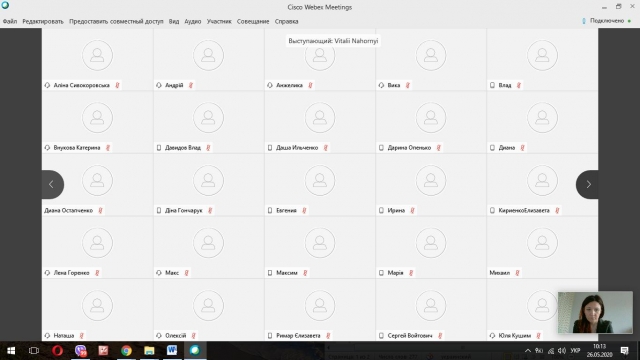This screenshot has height=360, width=640.
Task: Open the notification center
Action: [624, 351]
